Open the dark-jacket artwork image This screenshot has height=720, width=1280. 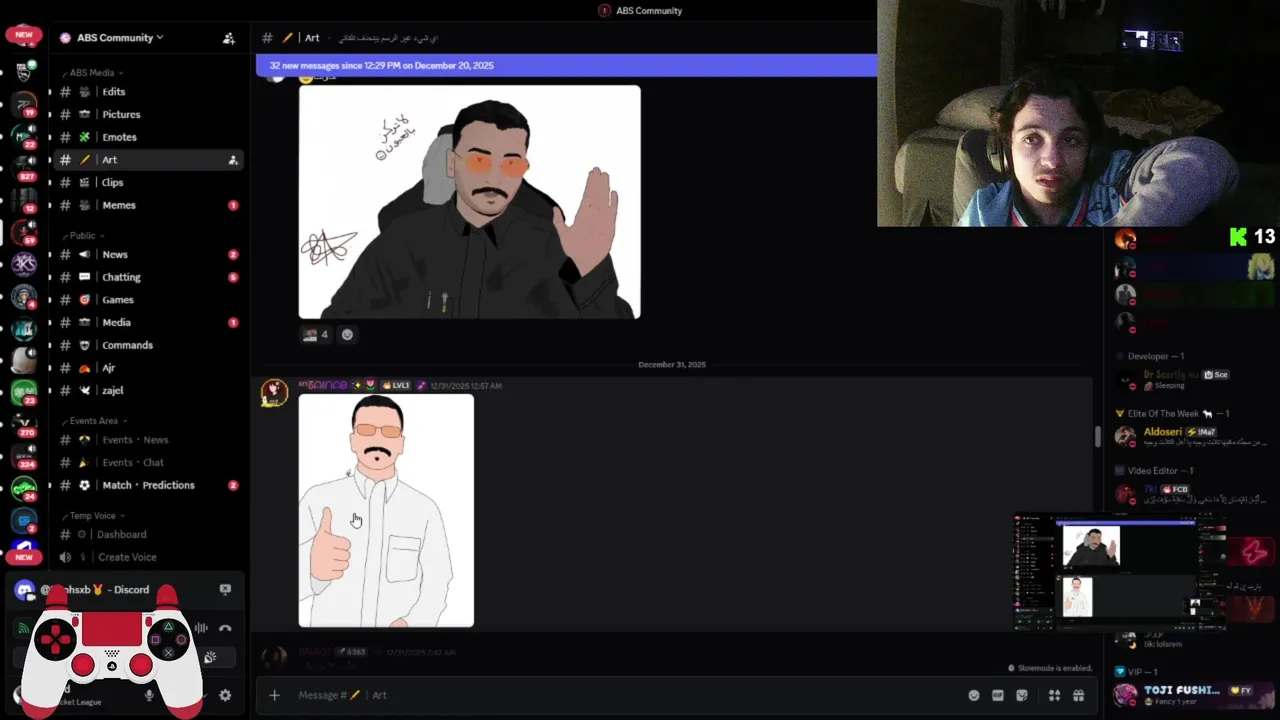pos(469,202)
